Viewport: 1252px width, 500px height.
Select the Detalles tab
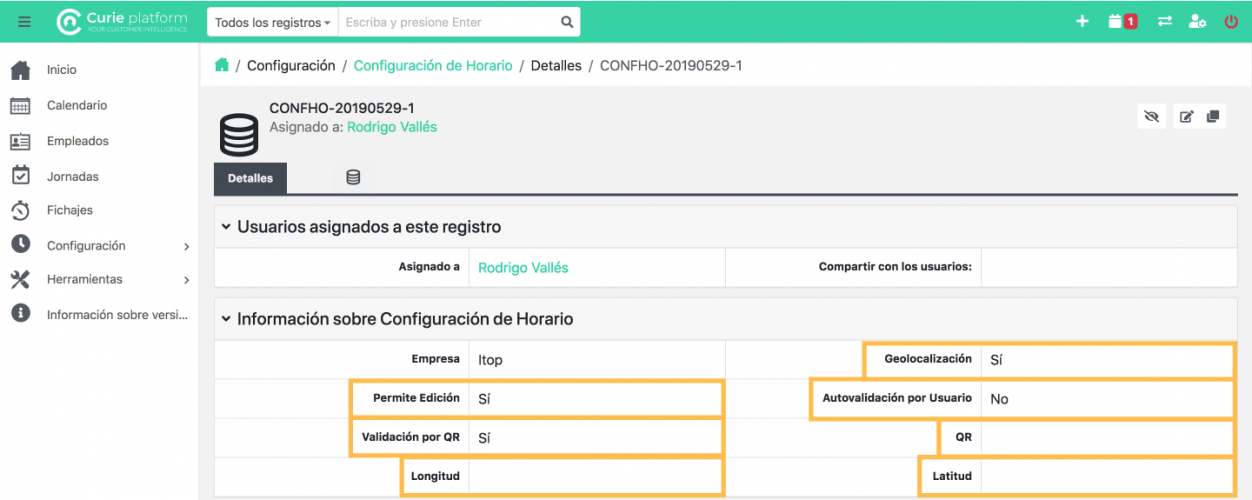(x=250, y=178)
